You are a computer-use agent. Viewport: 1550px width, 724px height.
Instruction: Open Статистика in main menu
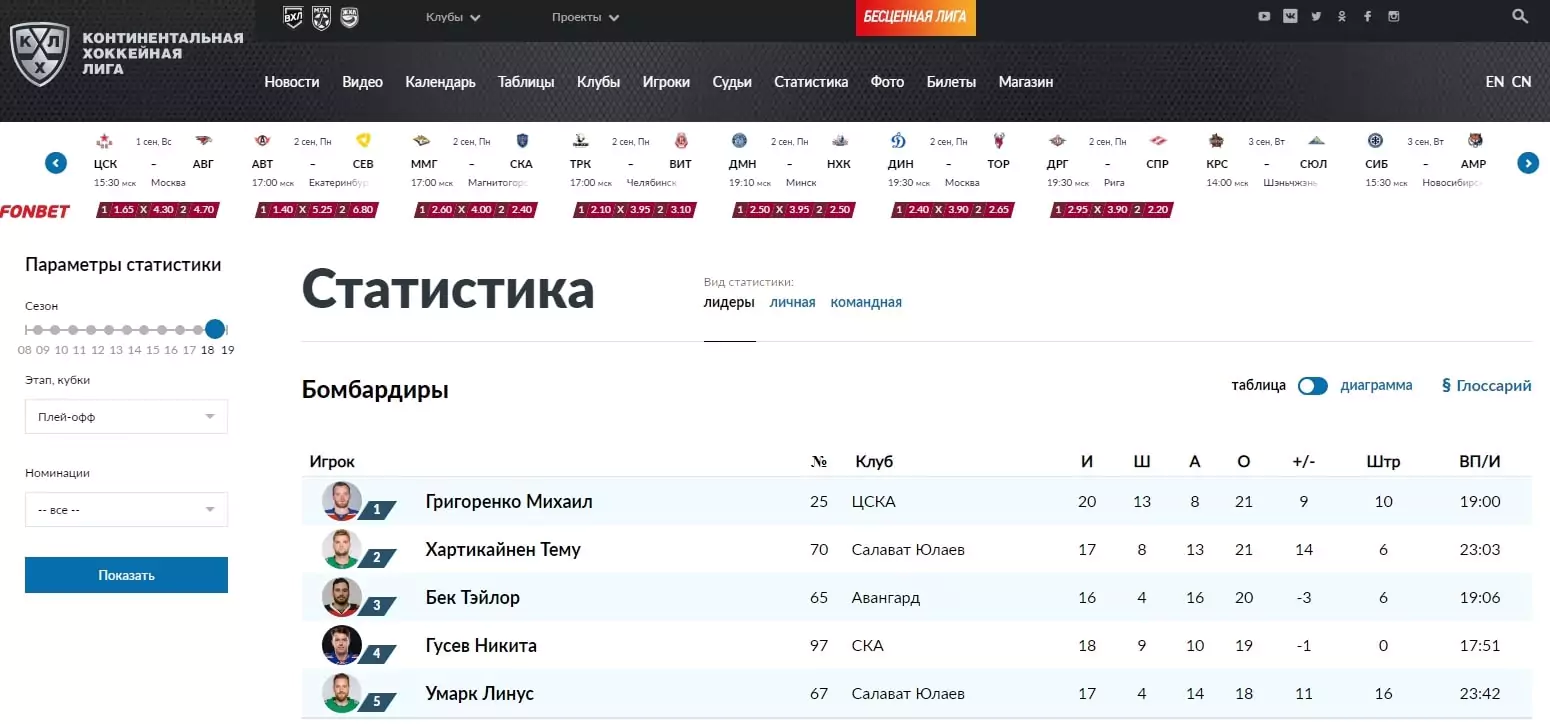[x=811, y=82]
